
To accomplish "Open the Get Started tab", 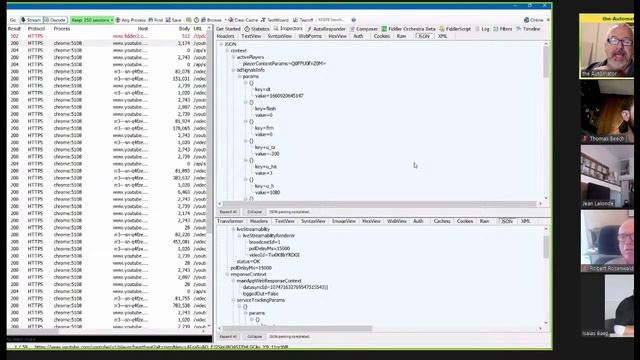I will (228, 29).
